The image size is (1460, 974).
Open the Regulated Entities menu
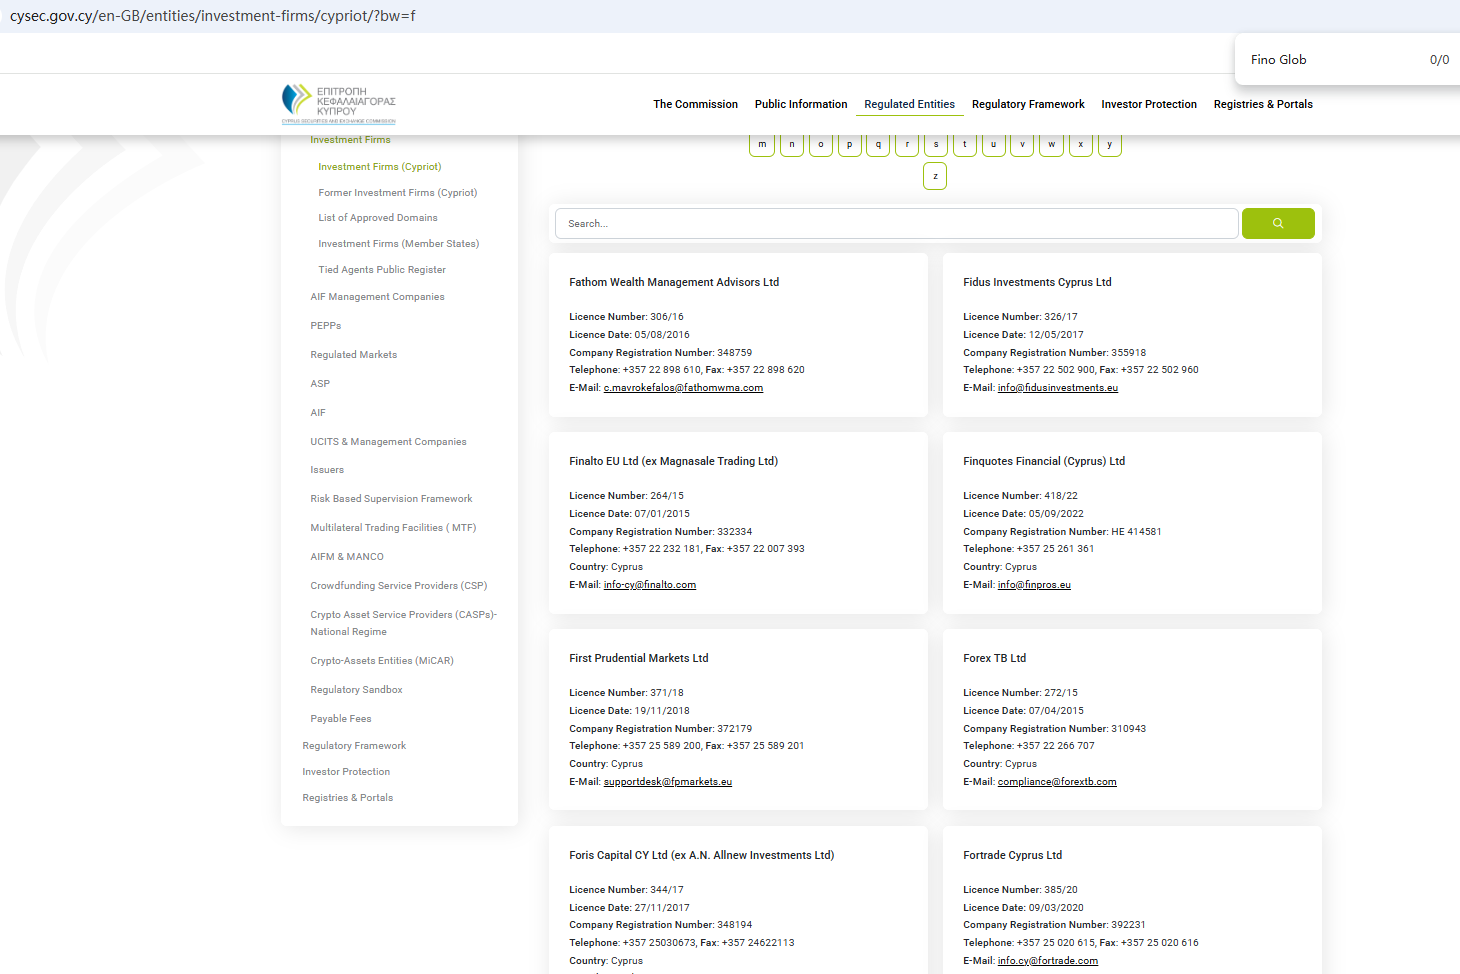tap(909, 104)
